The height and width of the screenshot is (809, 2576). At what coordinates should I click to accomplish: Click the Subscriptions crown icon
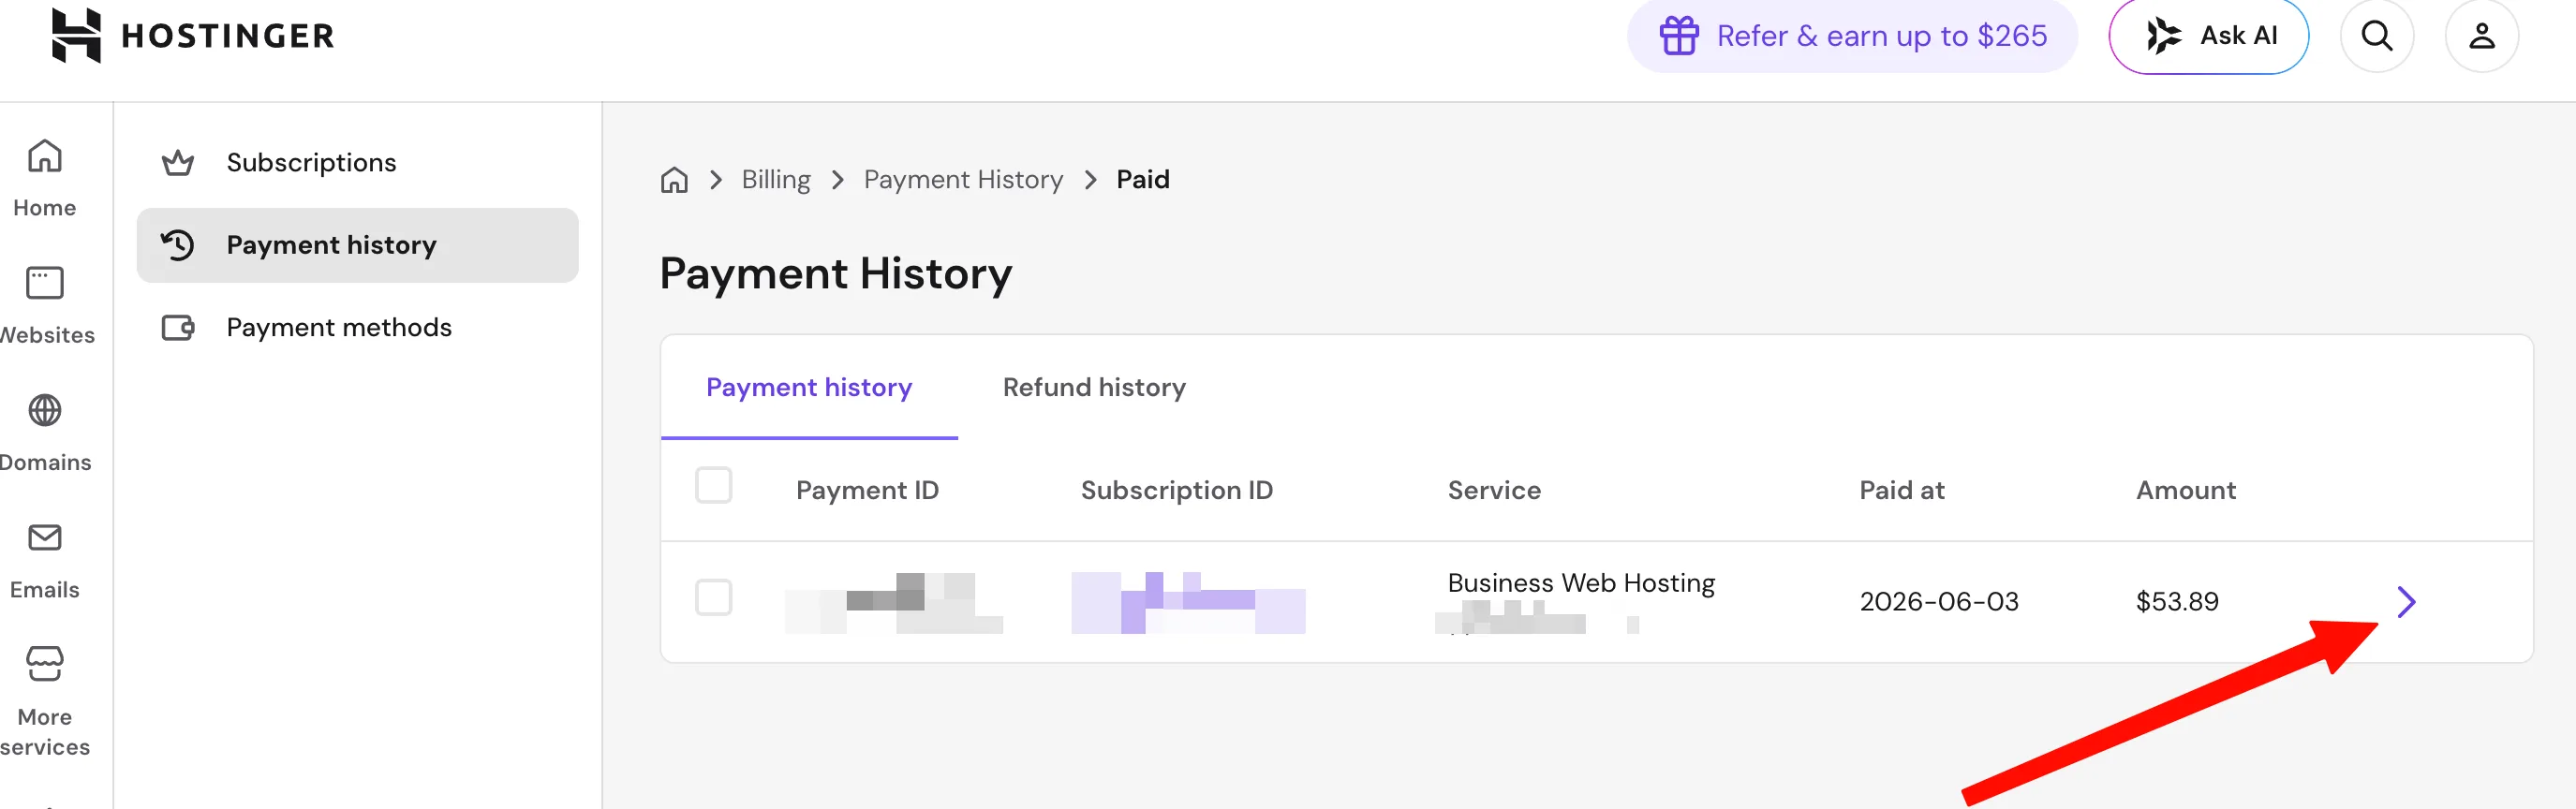click(x=178, y=162)
